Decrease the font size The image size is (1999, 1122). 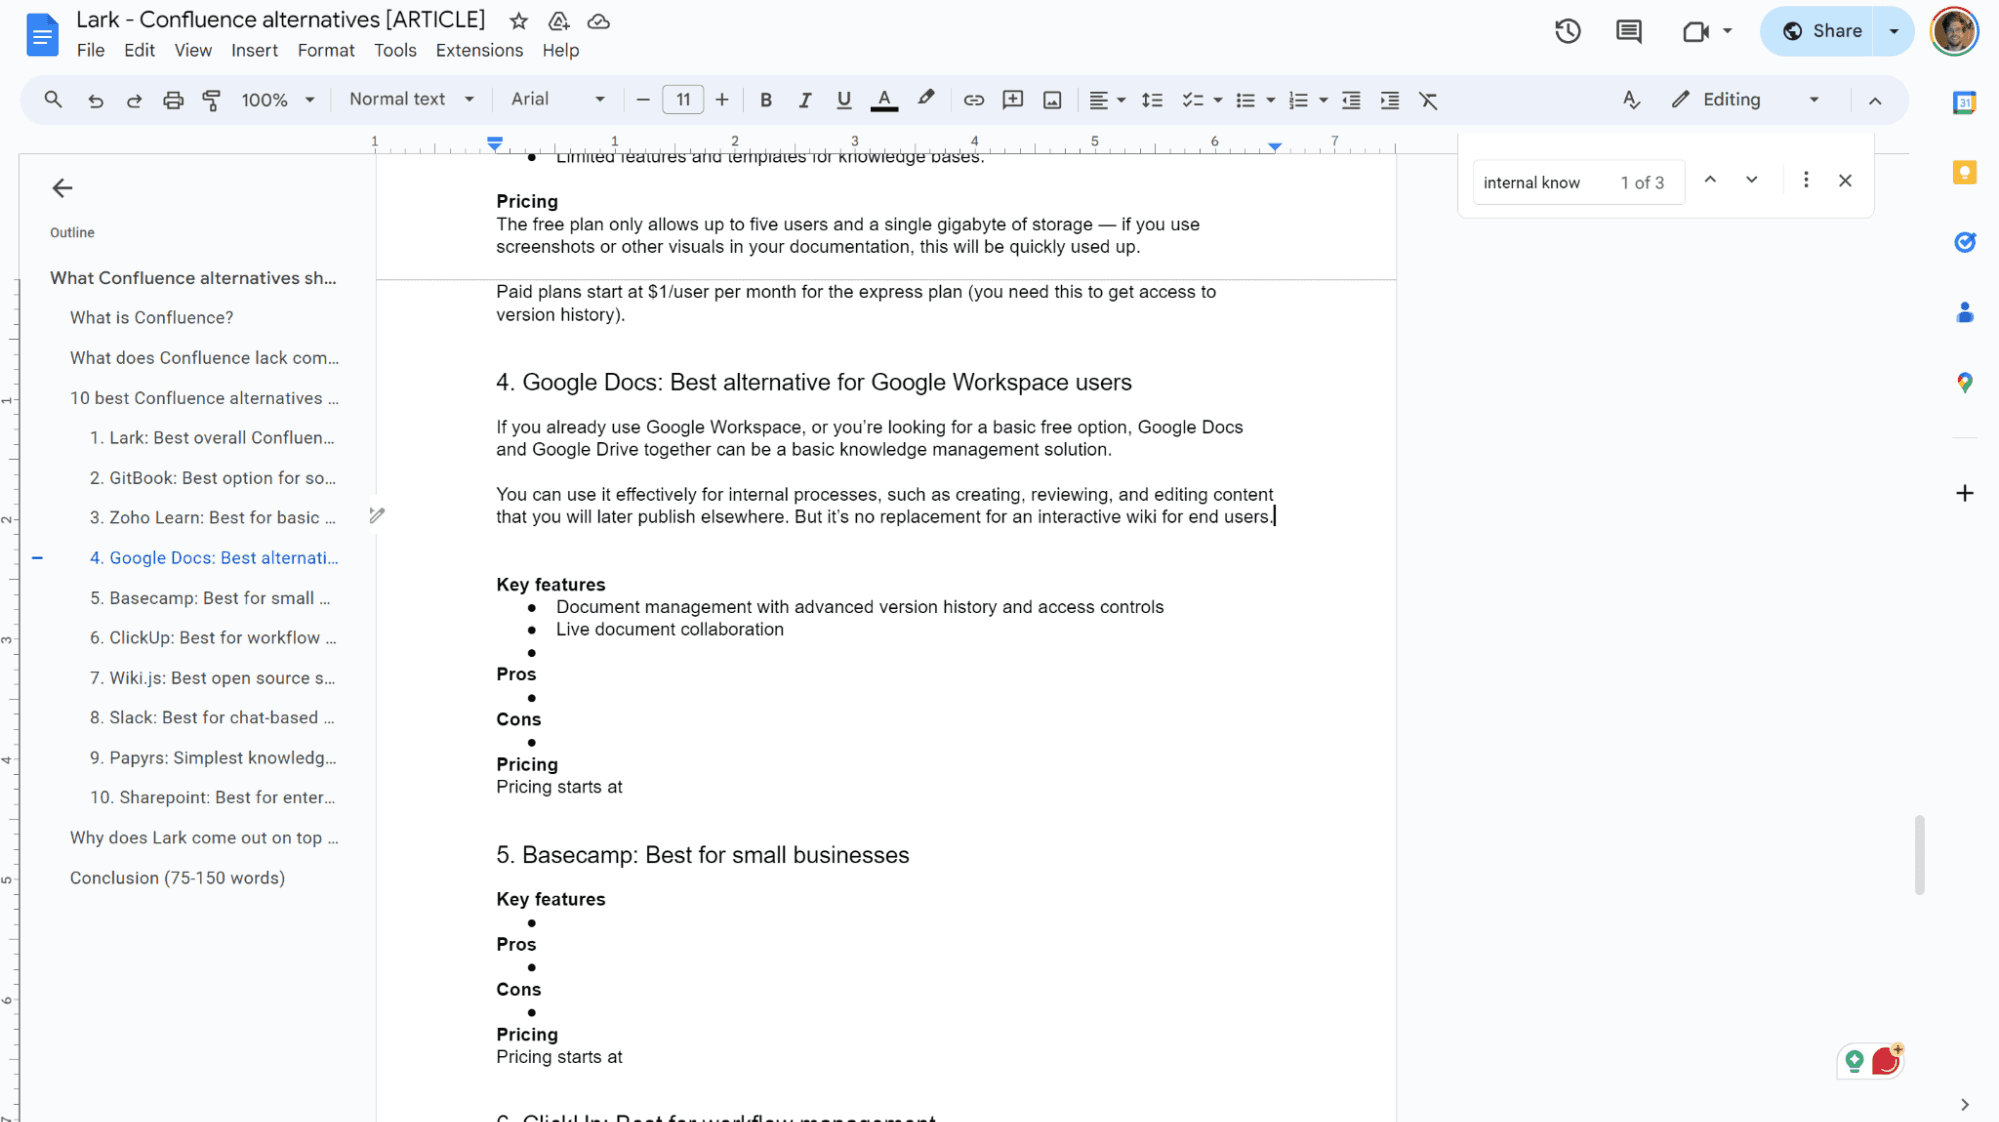pos(643,100)
